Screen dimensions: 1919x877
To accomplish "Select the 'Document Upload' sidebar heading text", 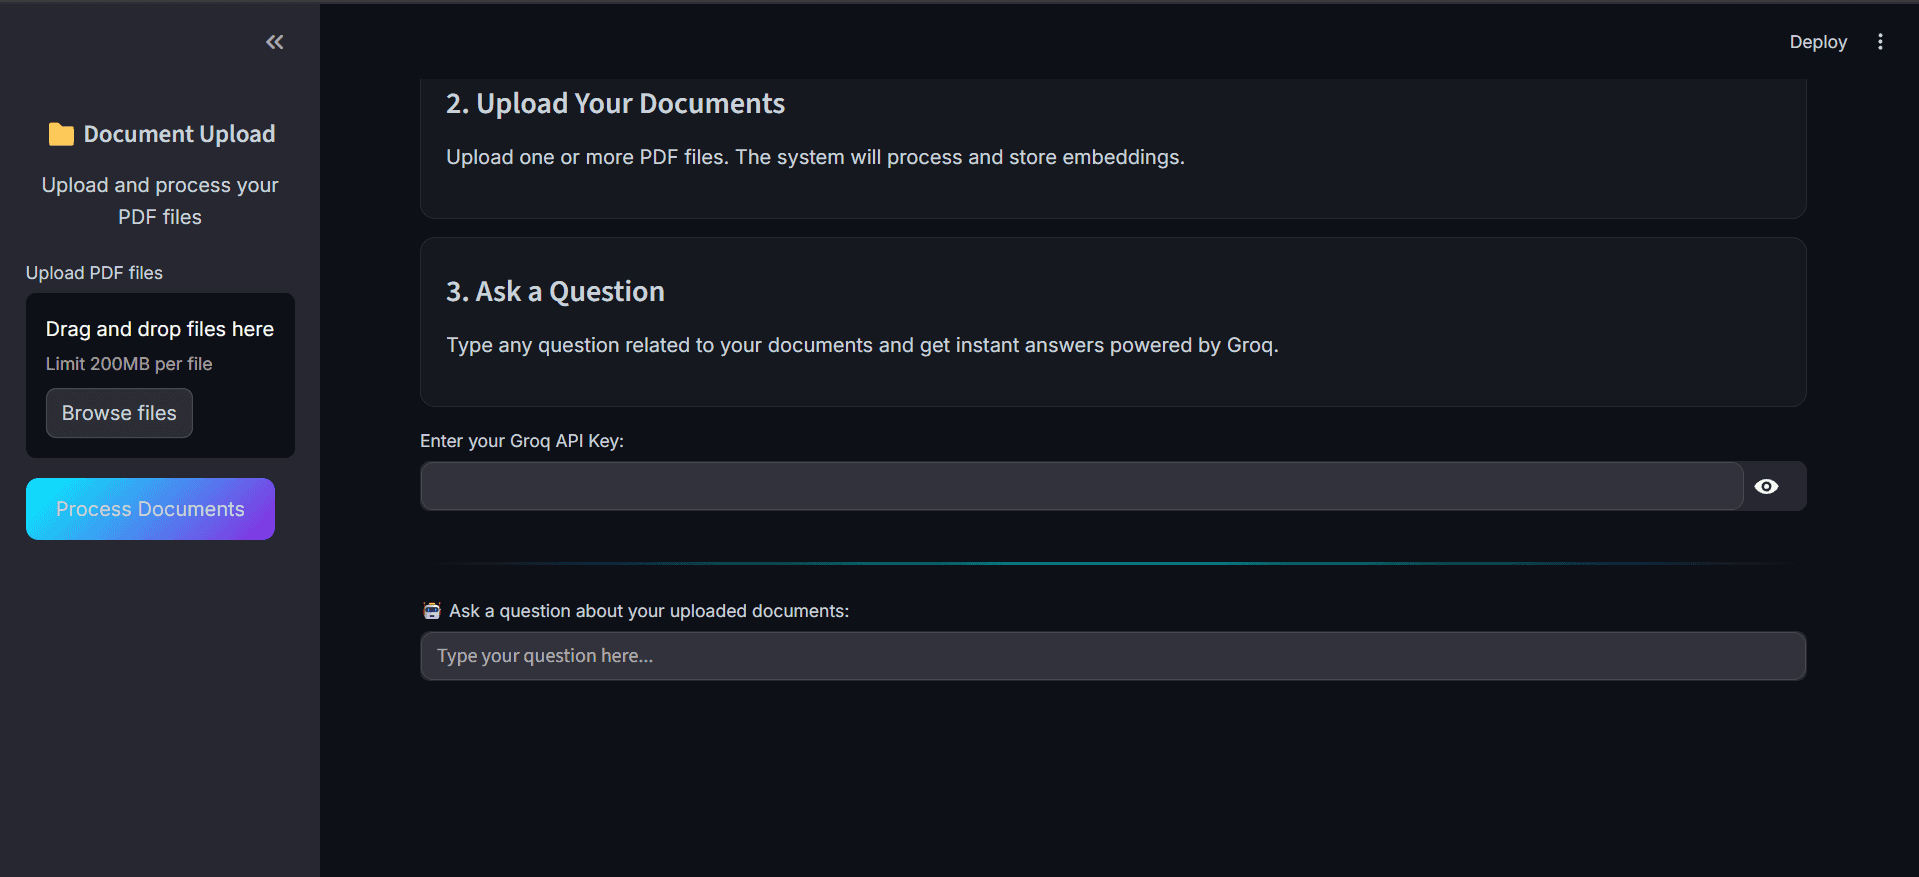I will pyautogui.click(x=179, y=134).
